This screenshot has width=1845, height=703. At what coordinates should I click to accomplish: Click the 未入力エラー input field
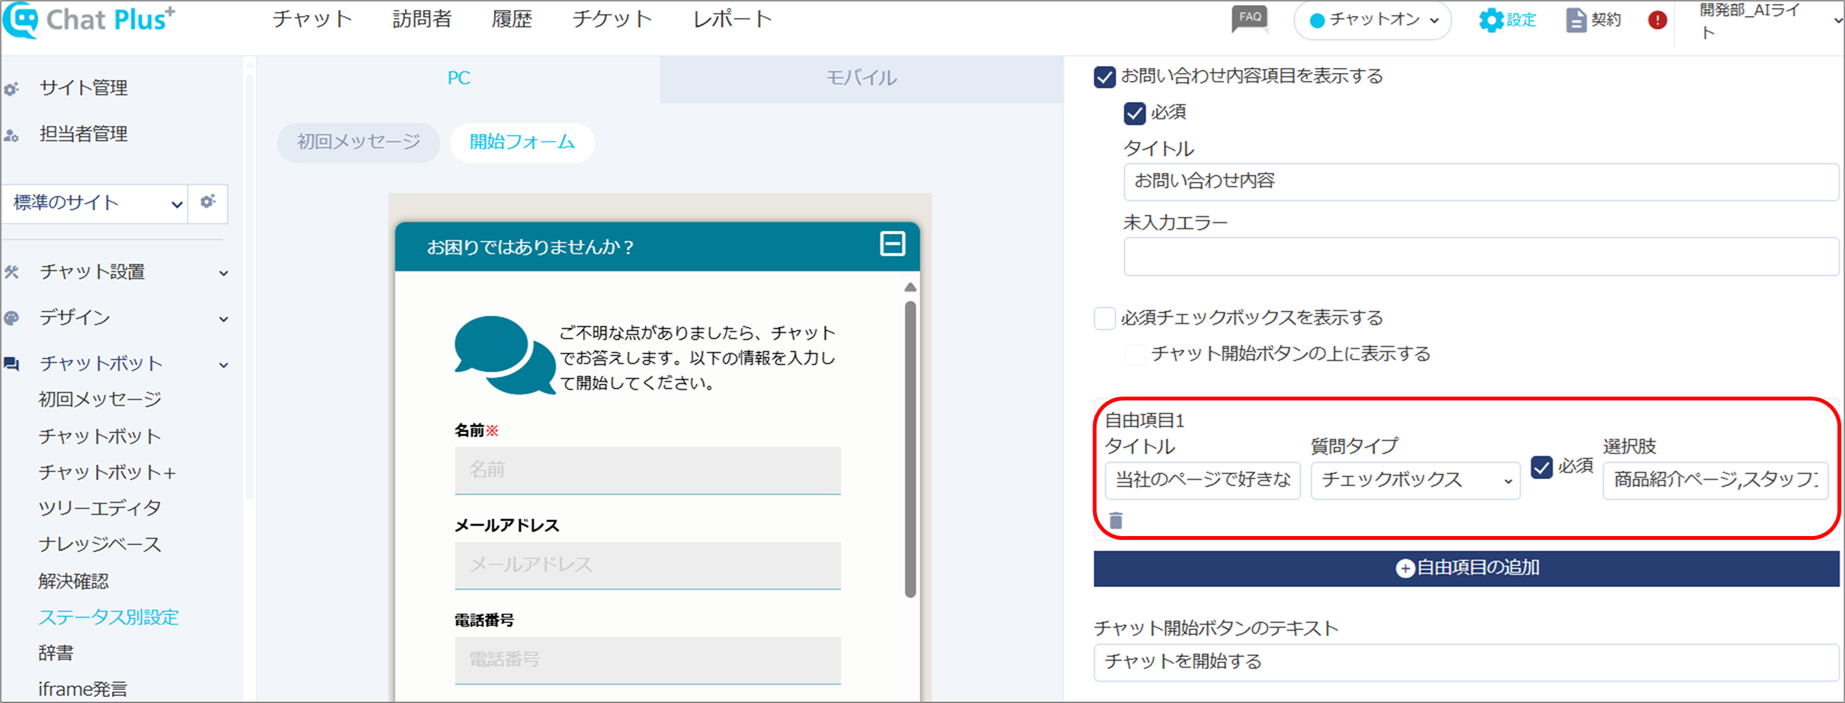pyautogui.click(x=1481, y=257)
